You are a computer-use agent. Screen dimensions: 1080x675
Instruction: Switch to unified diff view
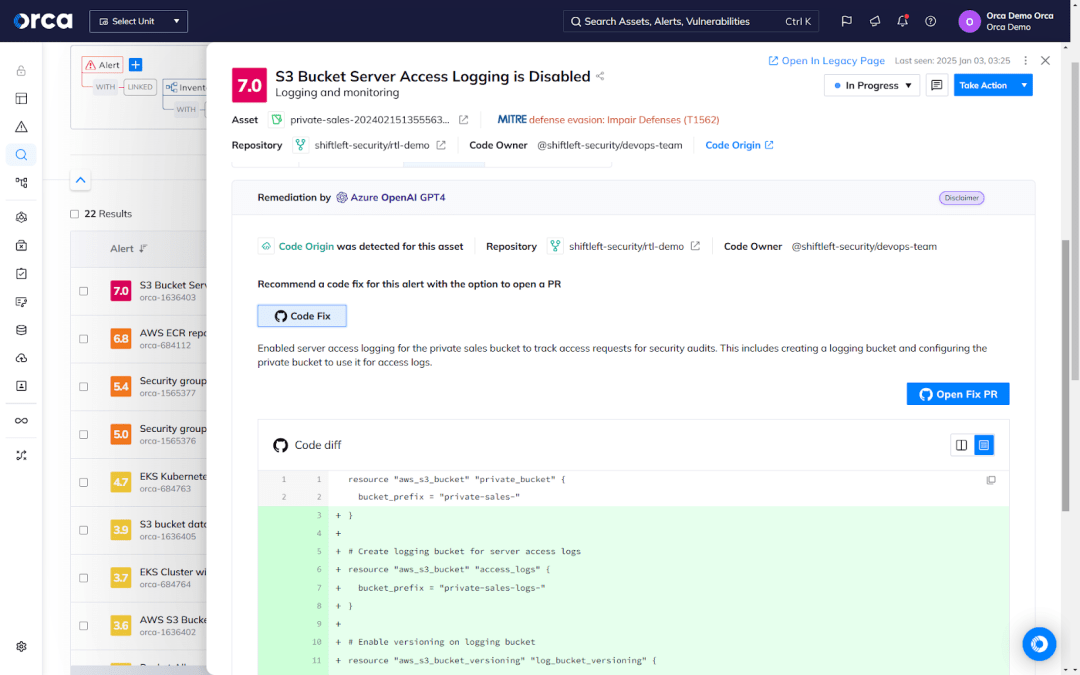(x=984, y=445)
